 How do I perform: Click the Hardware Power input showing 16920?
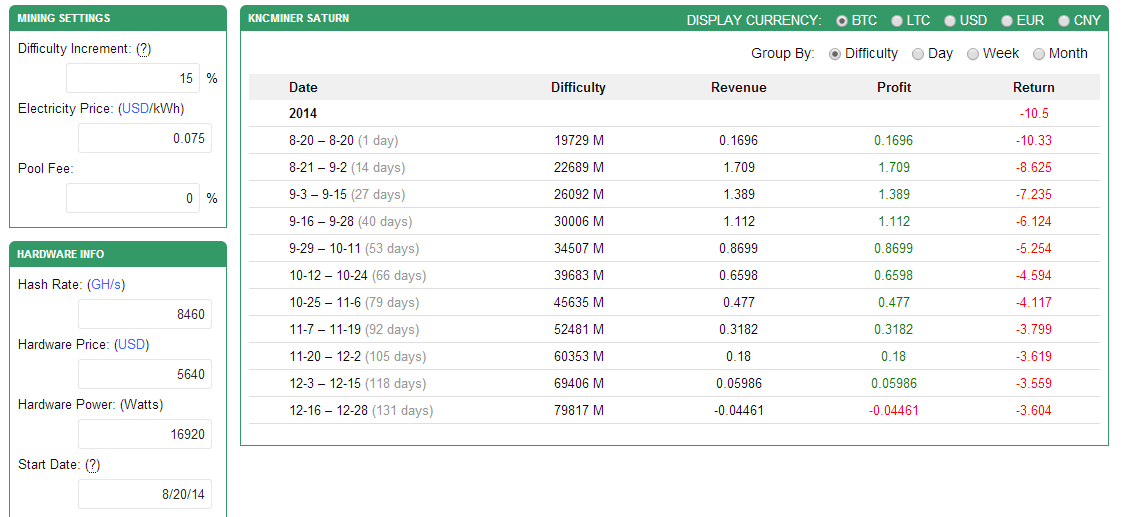click(145, 434)
